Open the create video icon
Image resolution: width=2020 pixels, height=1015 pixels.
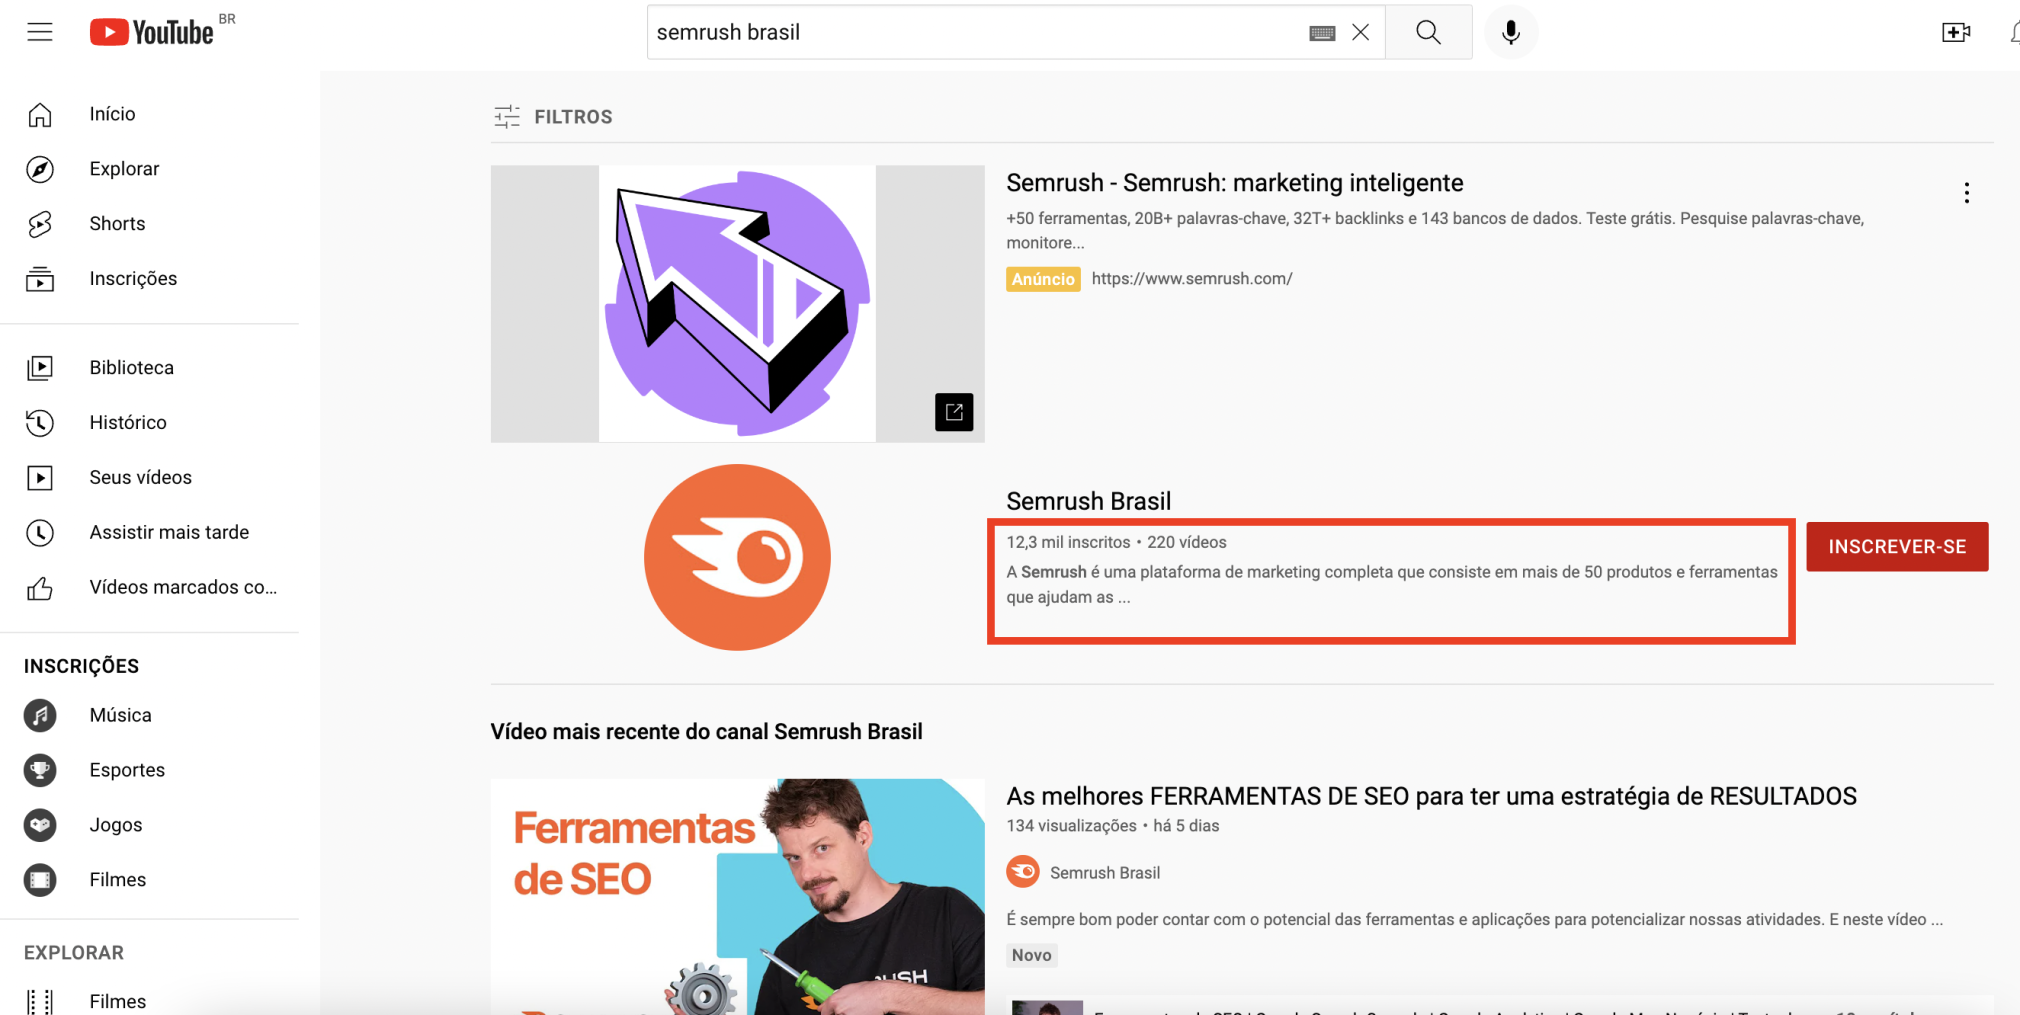(x=1956, y=31)
